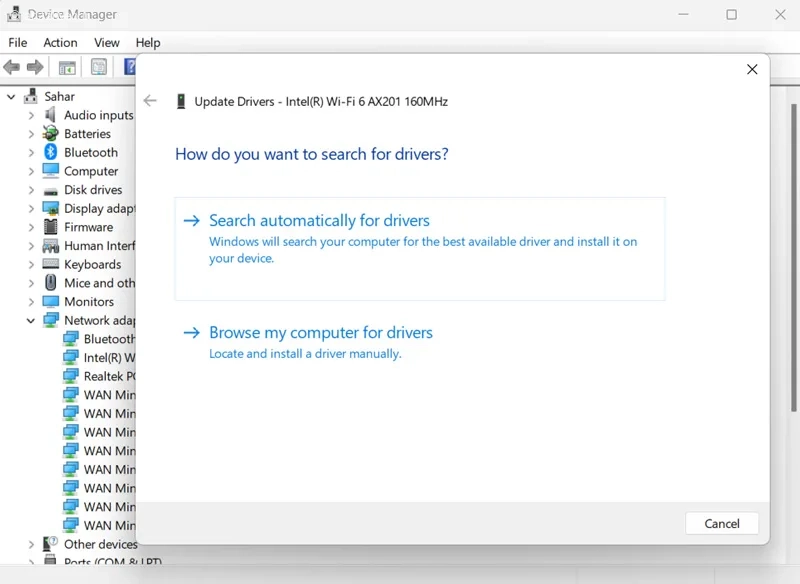Expand the Other devices category
800x584 pixels.
click(x=31, y=544)
